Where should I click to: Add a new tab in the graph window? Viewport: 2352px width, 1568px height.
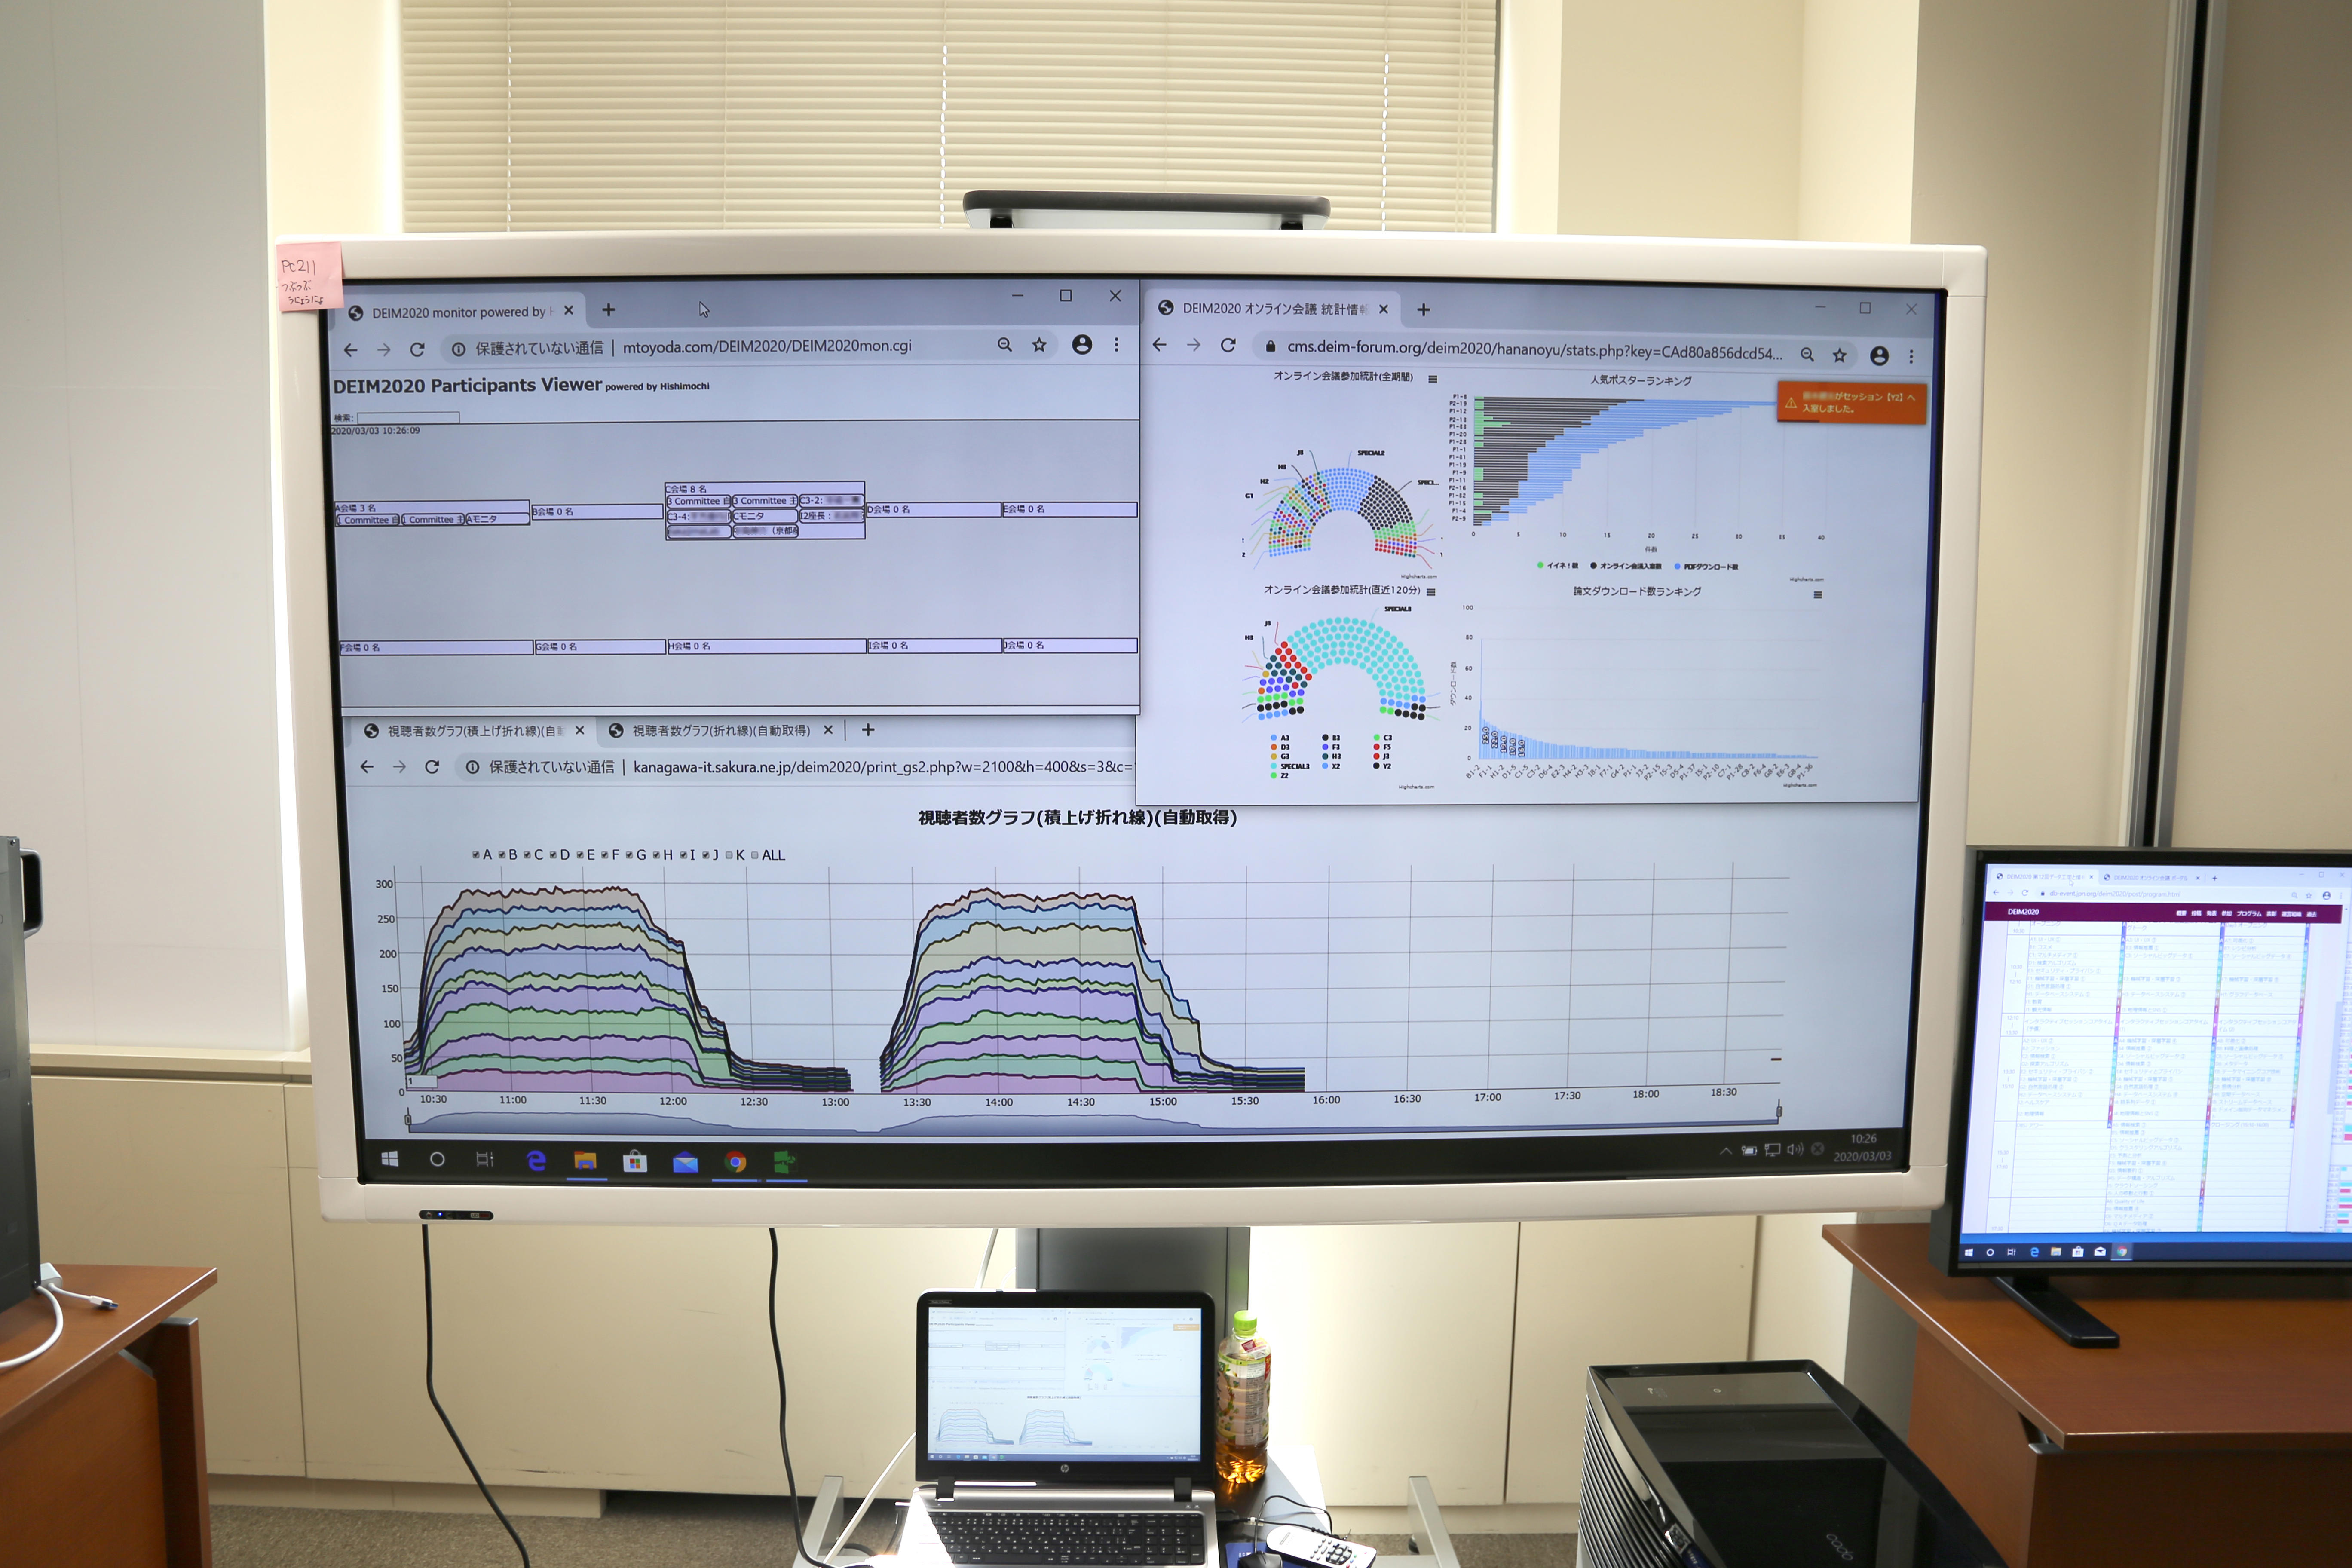coord(868,730)
